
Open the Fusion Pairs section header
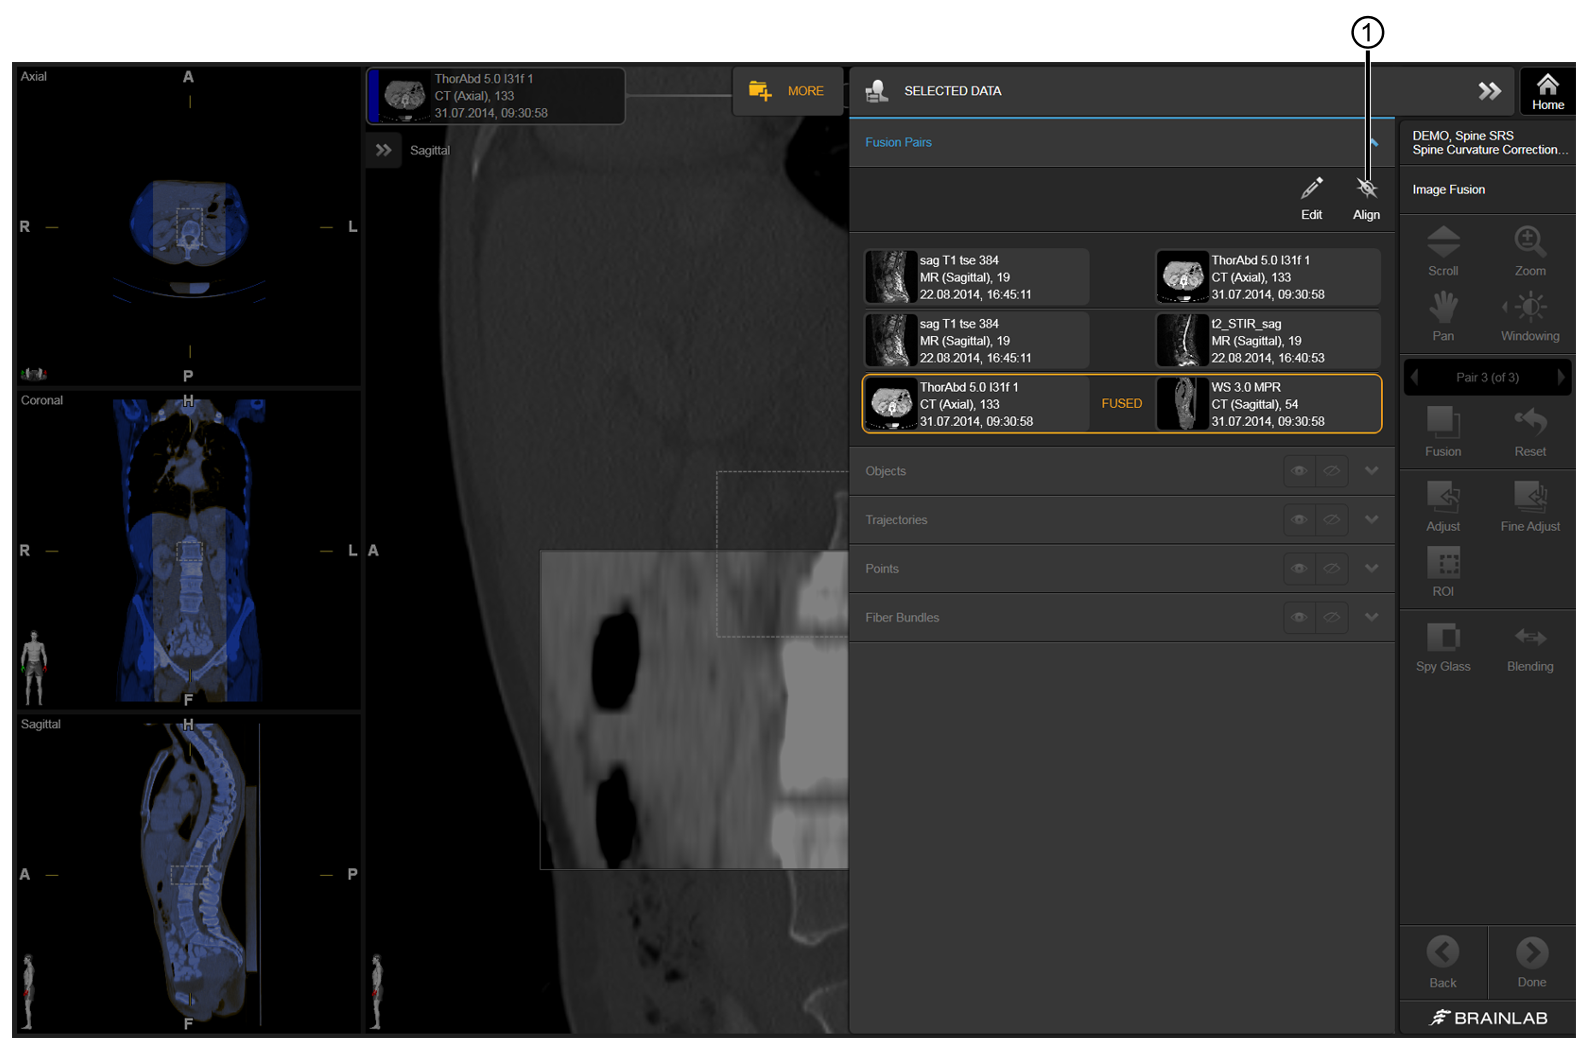tap(1121, 143)
